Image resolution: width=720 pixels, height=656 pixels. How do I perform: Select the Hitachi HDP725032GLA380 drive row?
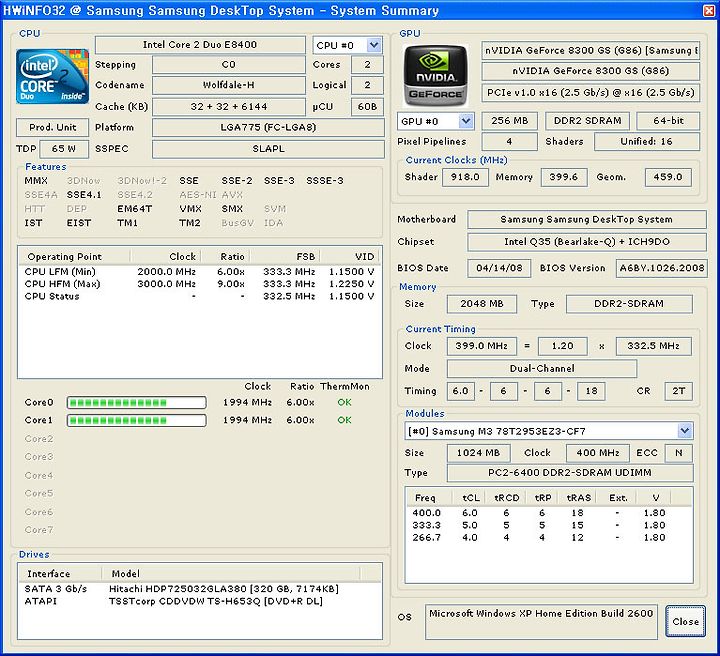[199, 589]
